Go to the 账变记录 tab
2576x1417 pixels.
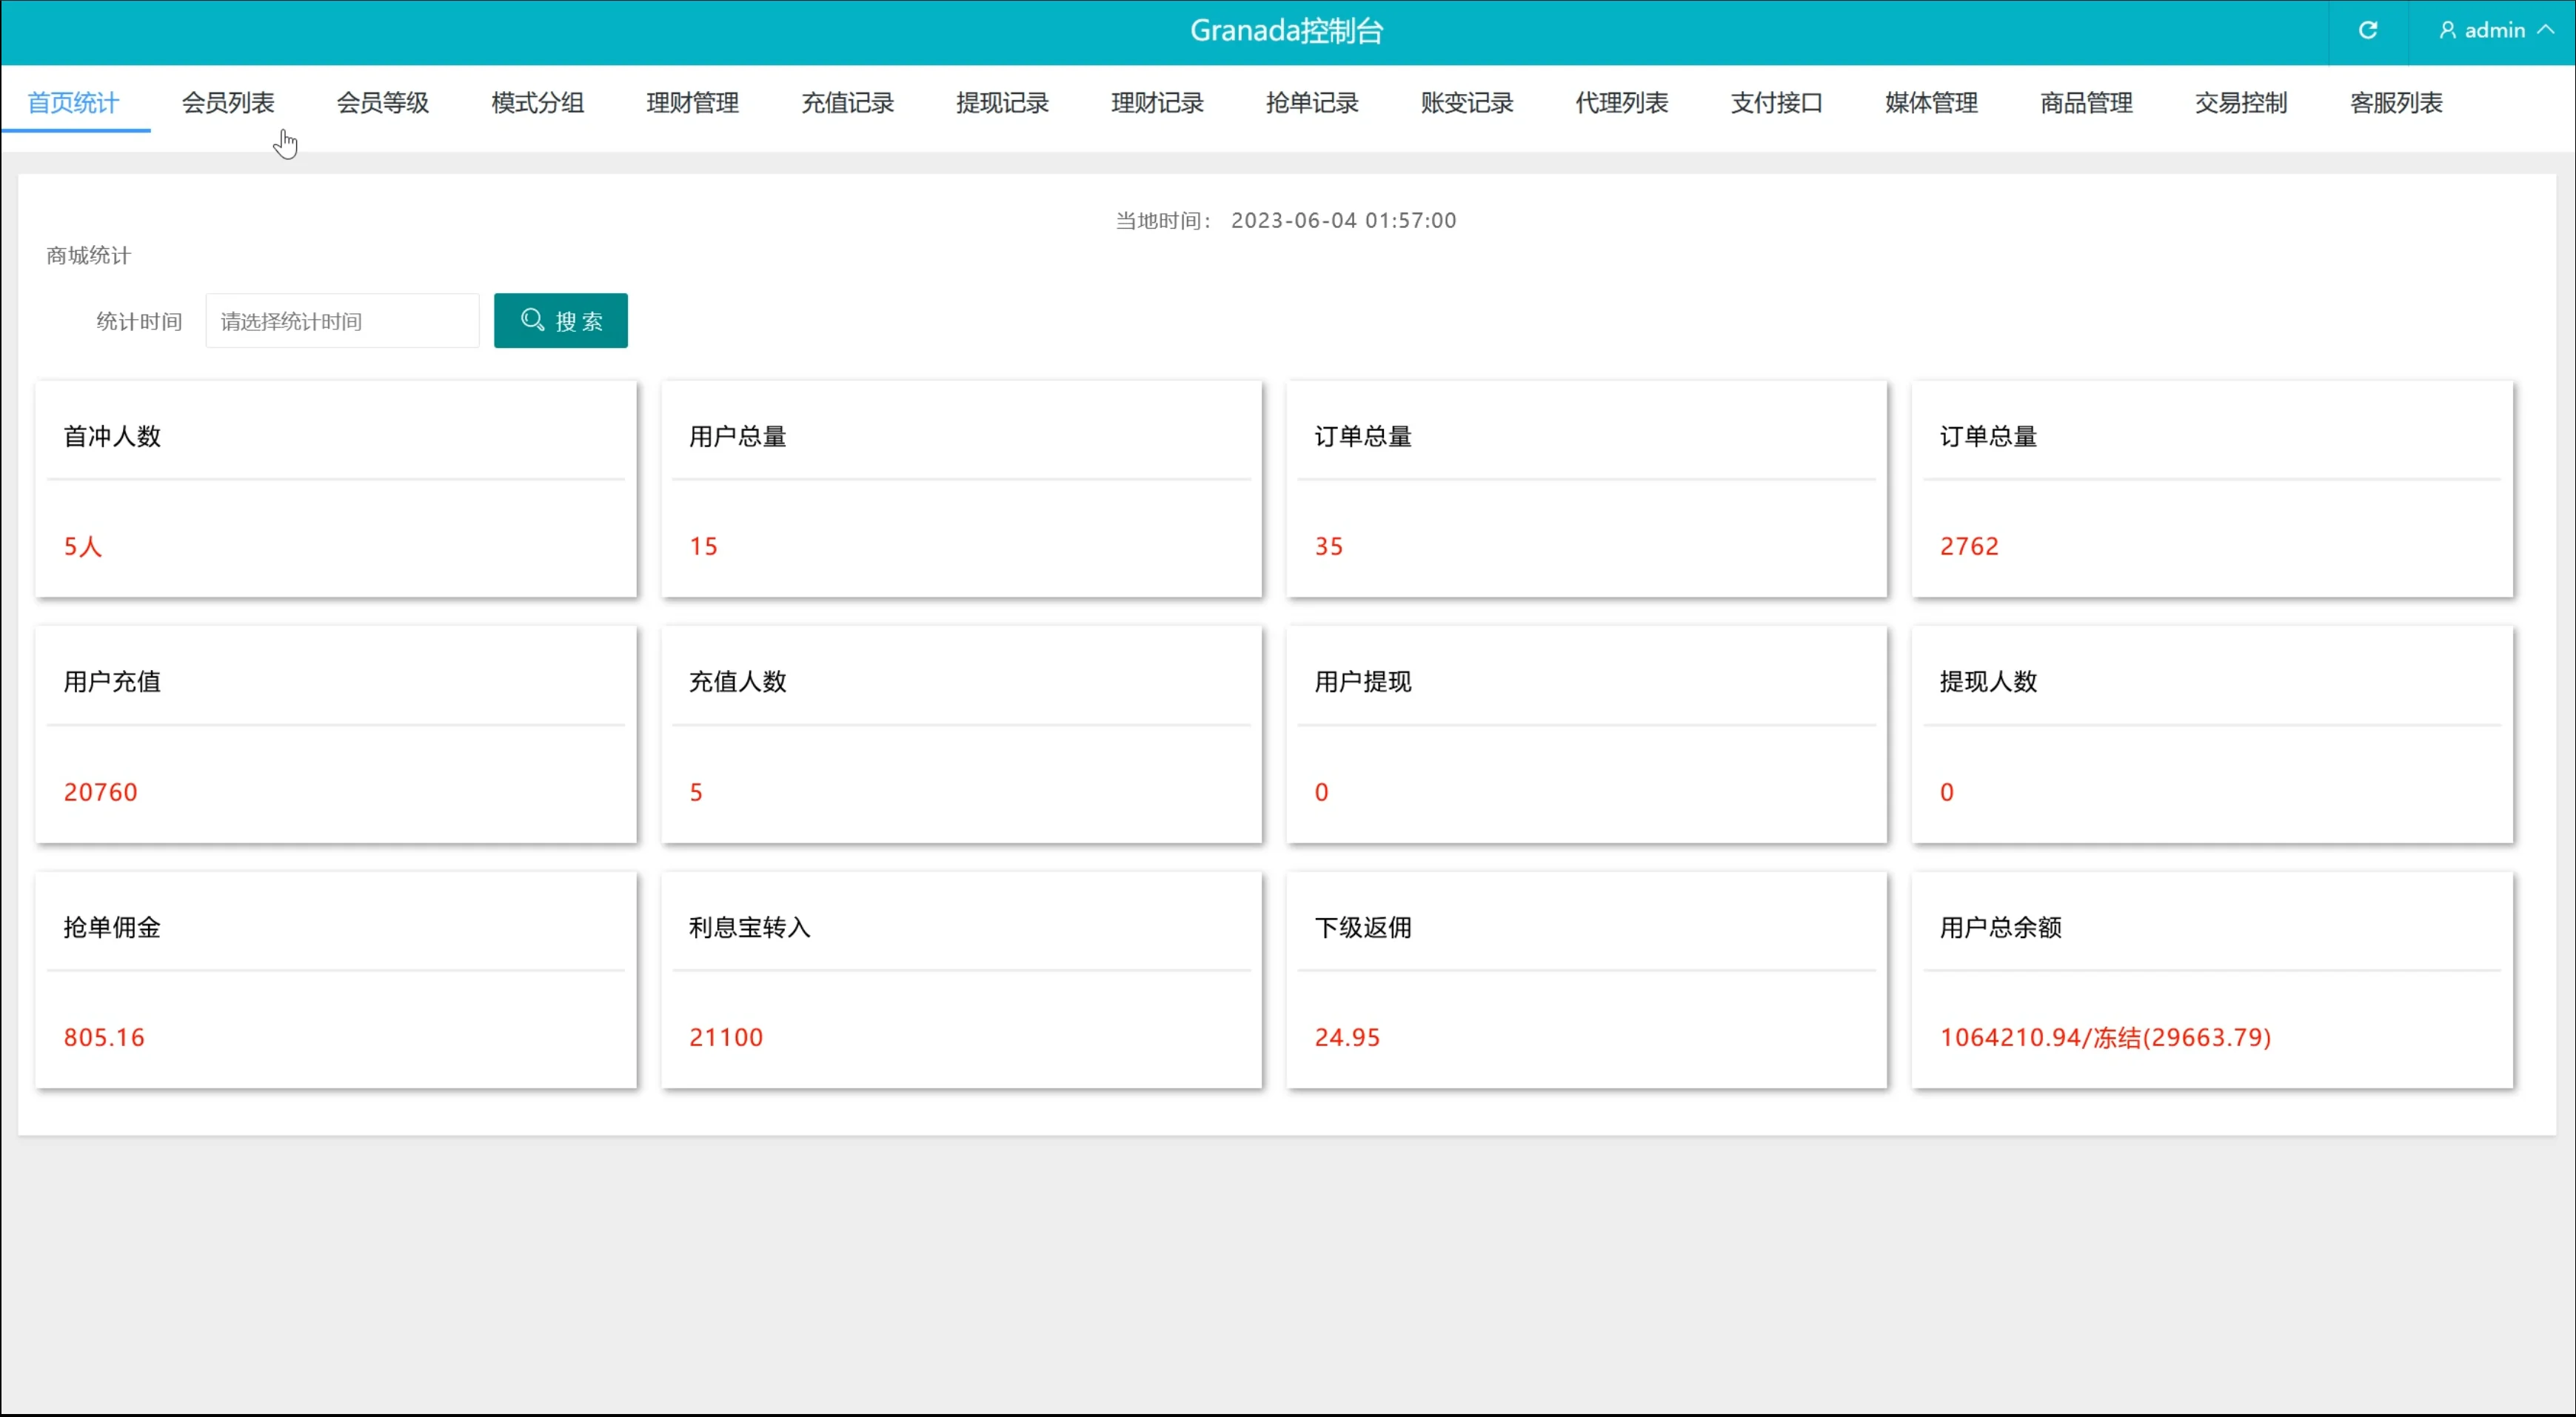[1467, 103]
